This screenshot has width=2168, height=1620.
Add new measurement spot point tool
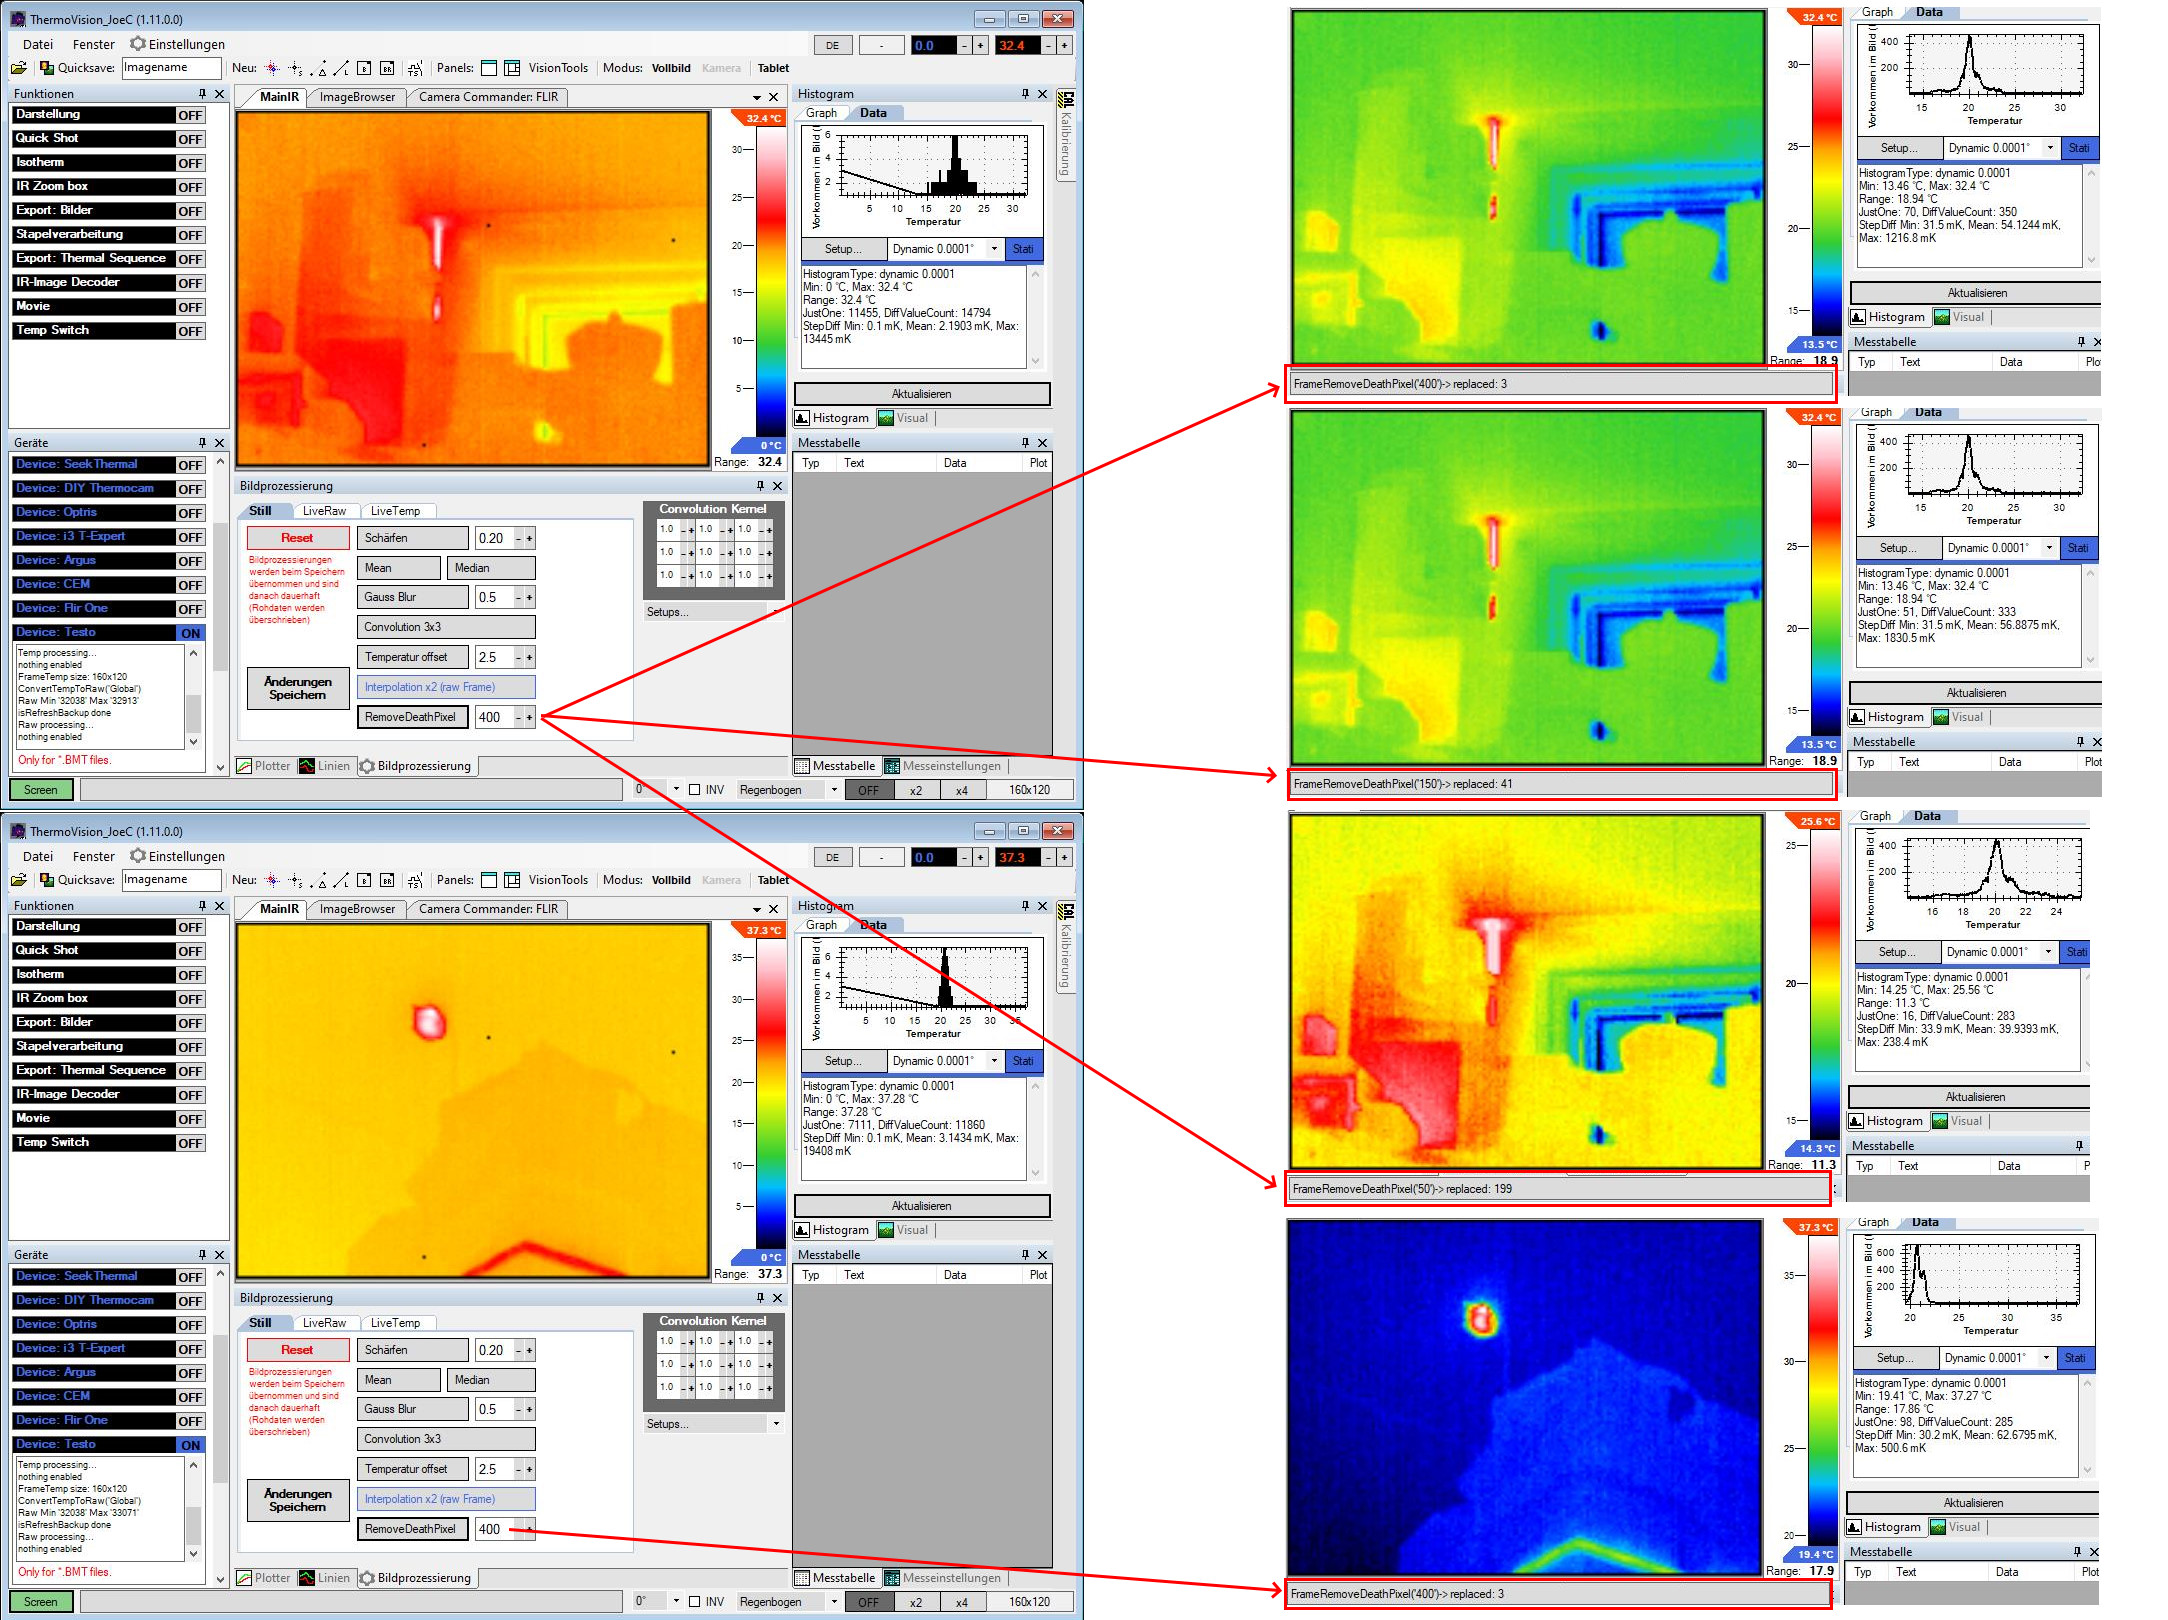coord(272,68)
